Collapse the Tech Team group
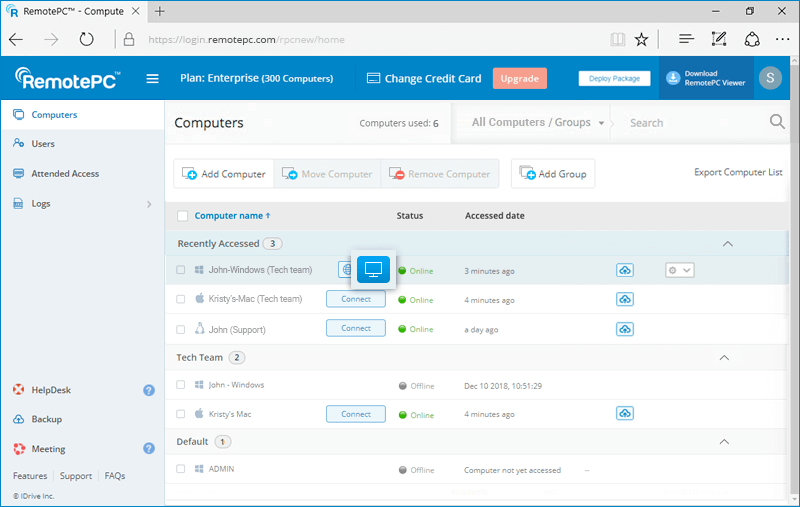800x507 pixels. click(x=724, y=358)
